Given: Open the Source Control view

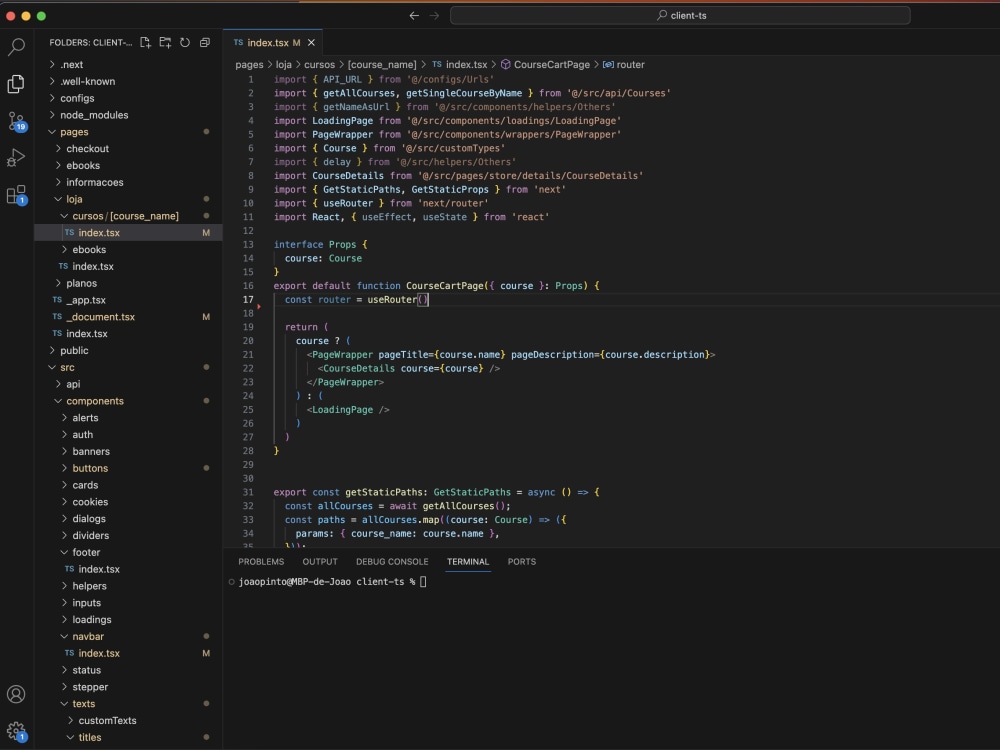Looking at the screenshot, I should point(16,121).
